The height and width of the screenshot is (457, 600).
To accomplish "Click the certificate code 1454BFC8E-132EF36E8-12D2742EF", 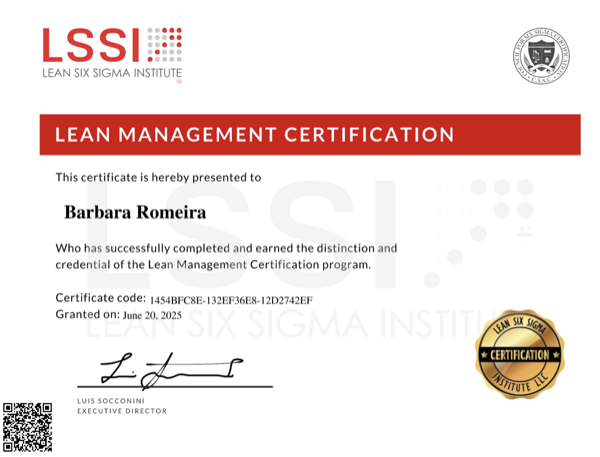I will [231, 300].
